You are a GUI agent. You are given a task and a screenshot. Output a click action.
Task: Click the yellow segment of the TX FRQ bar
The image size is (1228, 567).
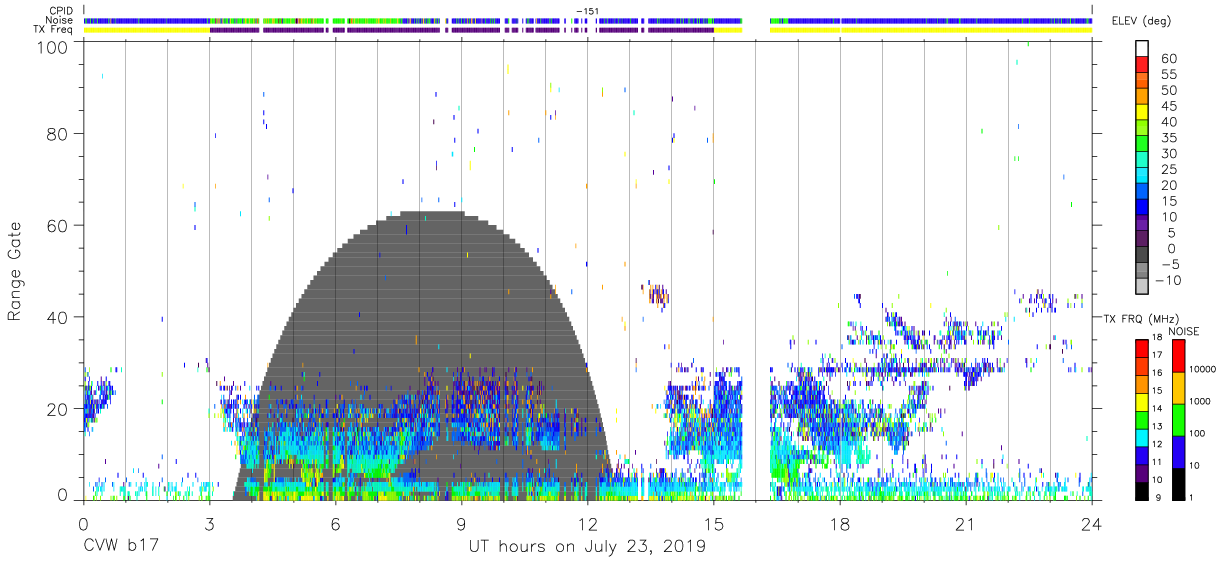click(x=1142, y=402)
